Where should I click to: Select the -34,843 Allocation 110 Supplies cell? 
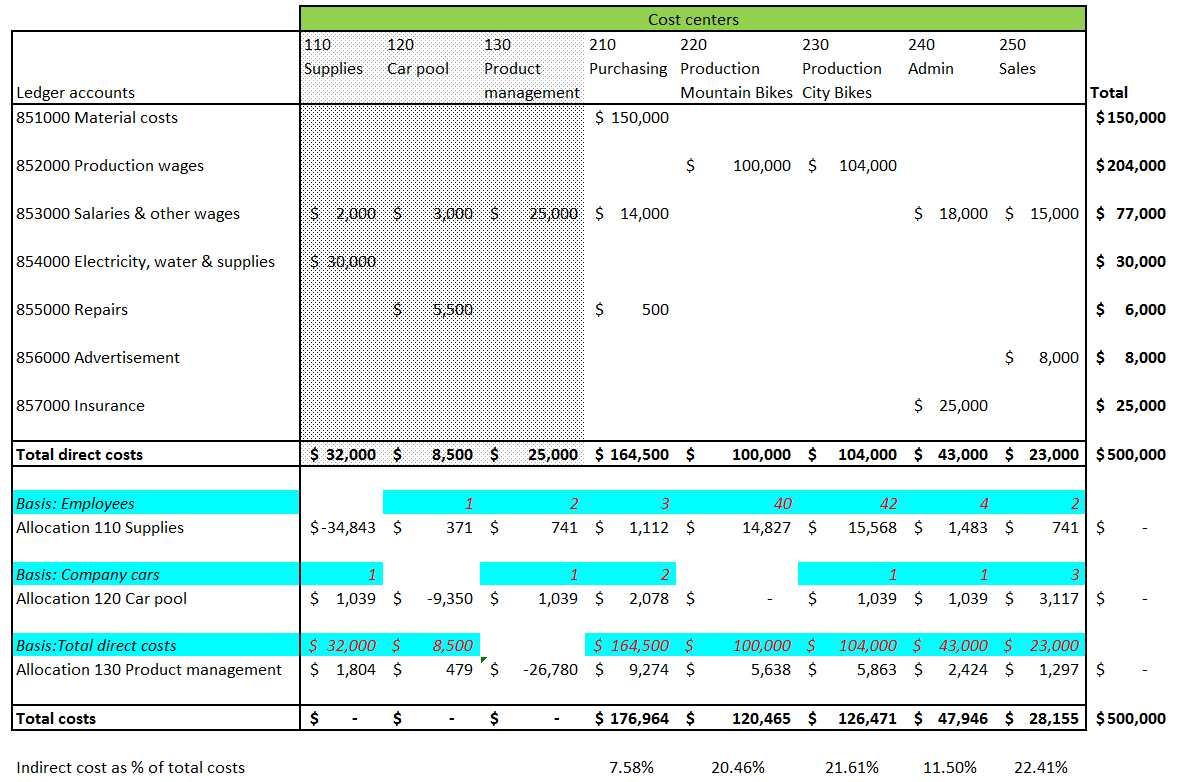click(x=343, y=528)
